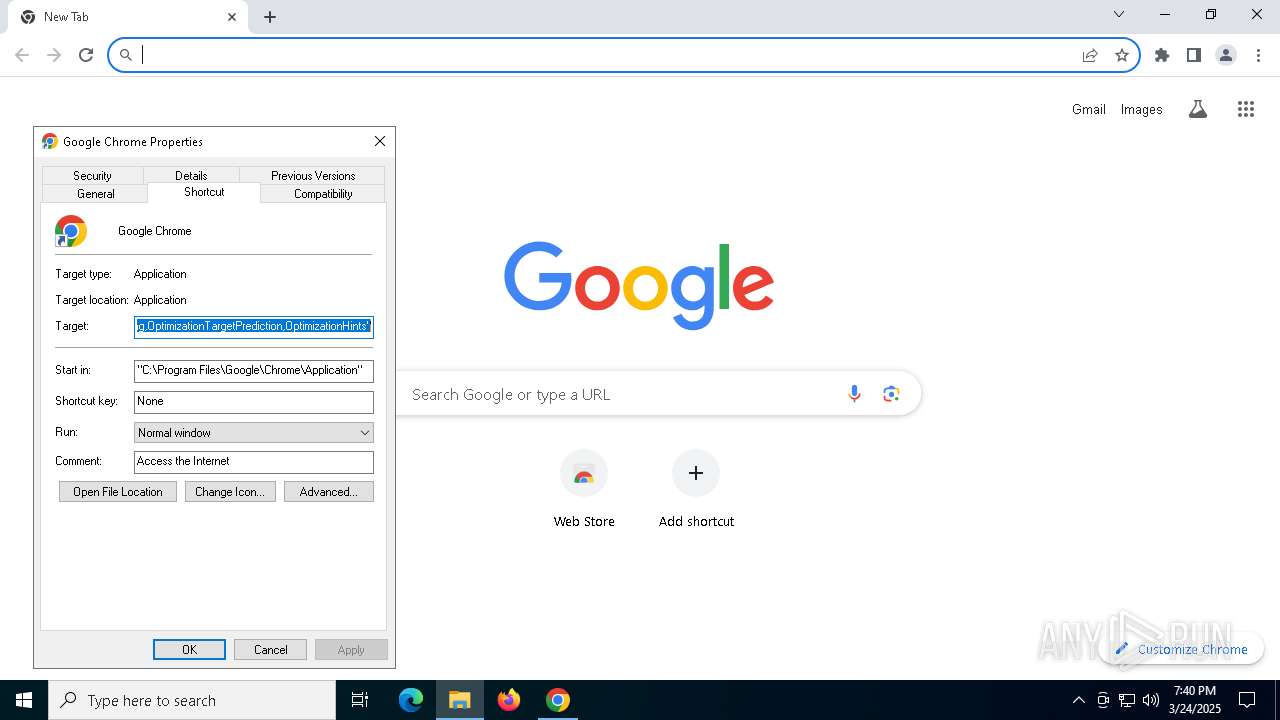Open the network icon in the tray
This screenshot has width=1280, height=720.
[x=1127, y=700]
